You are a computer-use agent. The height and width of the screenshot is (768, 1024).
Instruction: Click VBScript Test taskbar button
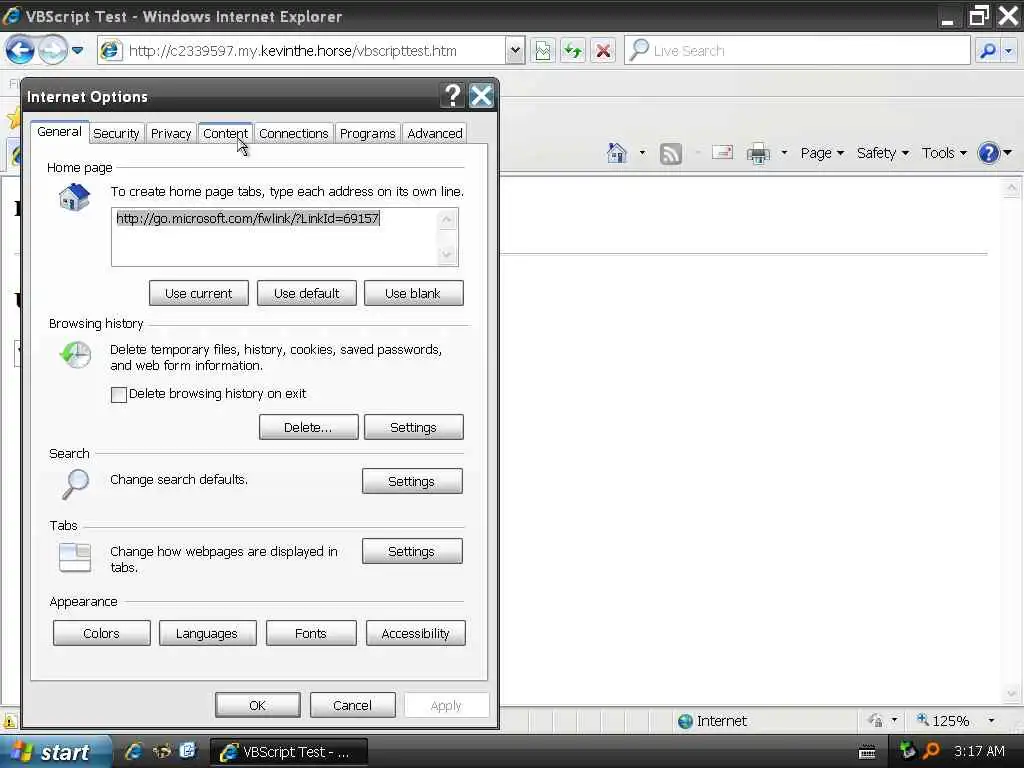tap(289, 752)
